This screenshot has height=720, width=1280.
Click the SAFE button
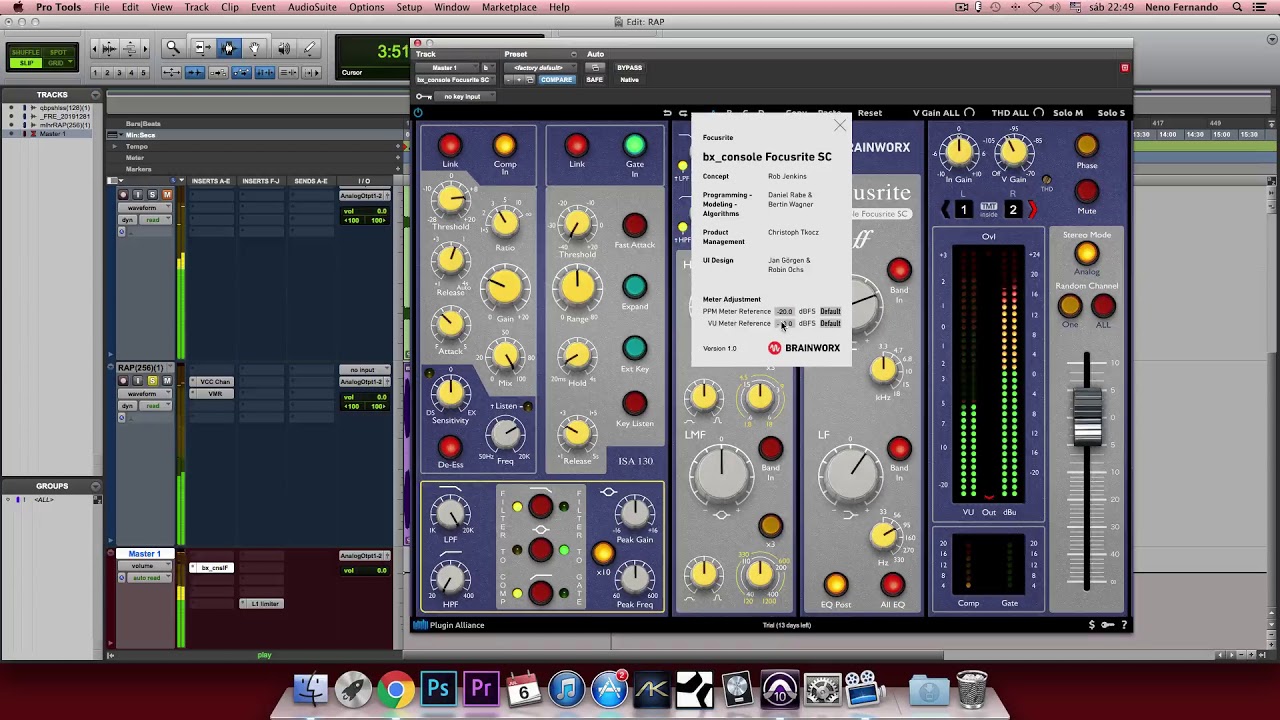(594, 80)
